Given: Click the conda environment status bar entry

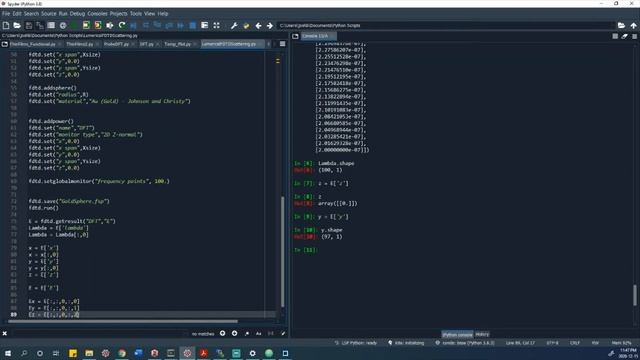Looking at the screenshot, I should pos(465,343).
